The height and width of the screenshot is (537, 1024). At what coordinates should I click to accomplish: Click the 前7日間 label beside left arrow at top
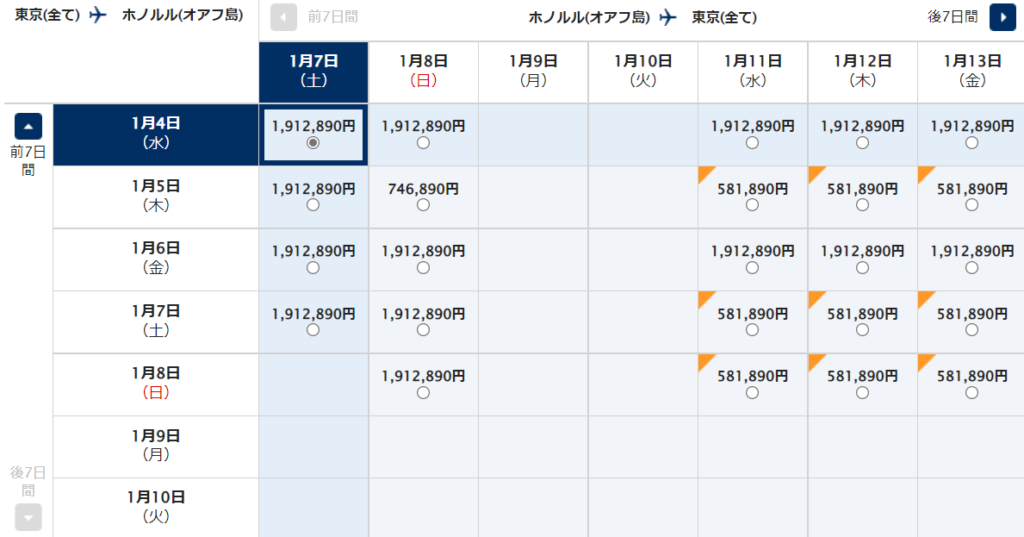[332, 17]
